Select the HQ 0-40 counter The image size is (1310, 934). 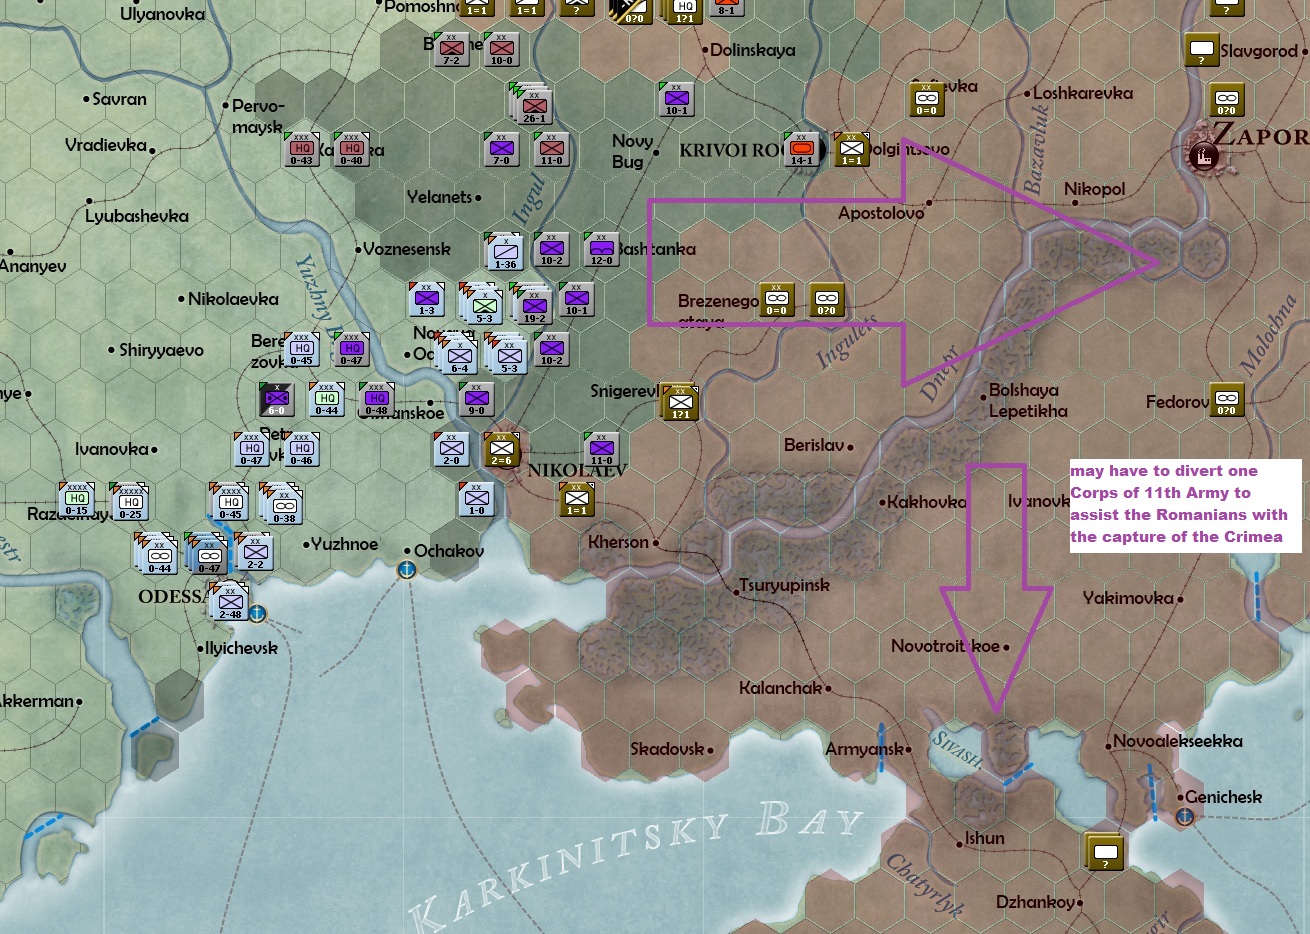click(x=352, y=149)
